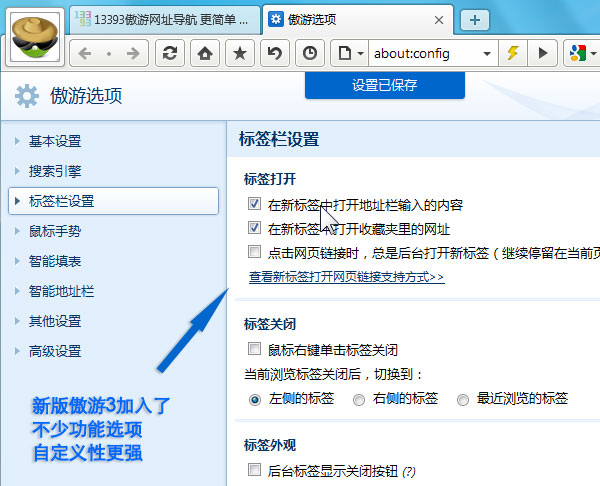Click the go play arrow button
This screenshot has height=486, width=600.
[542, 53]
